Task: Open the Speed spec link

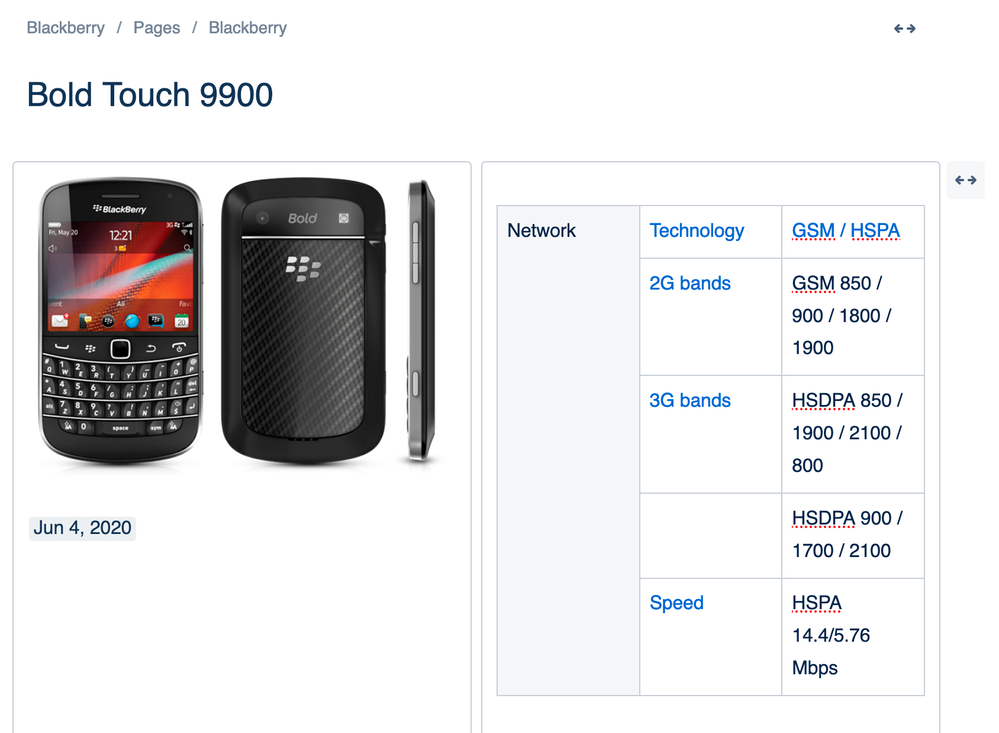Action: 676,602
